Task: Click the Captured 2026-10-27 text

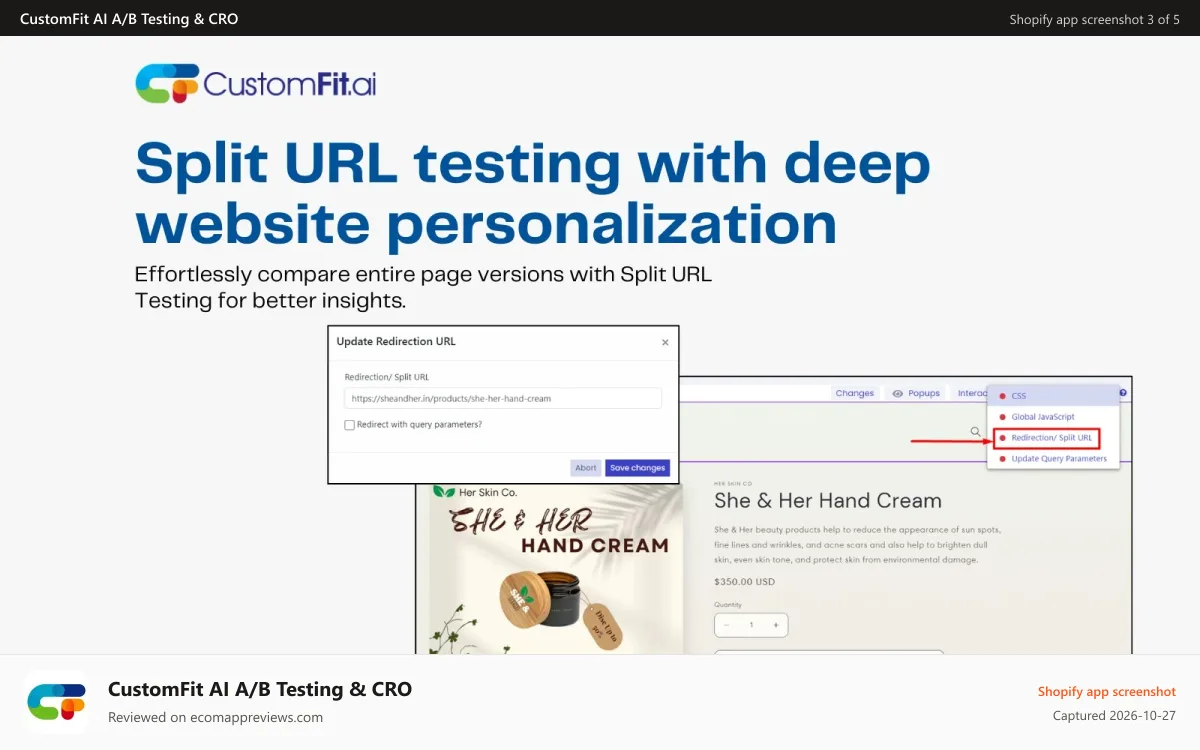Action: tap(1114, 716)
